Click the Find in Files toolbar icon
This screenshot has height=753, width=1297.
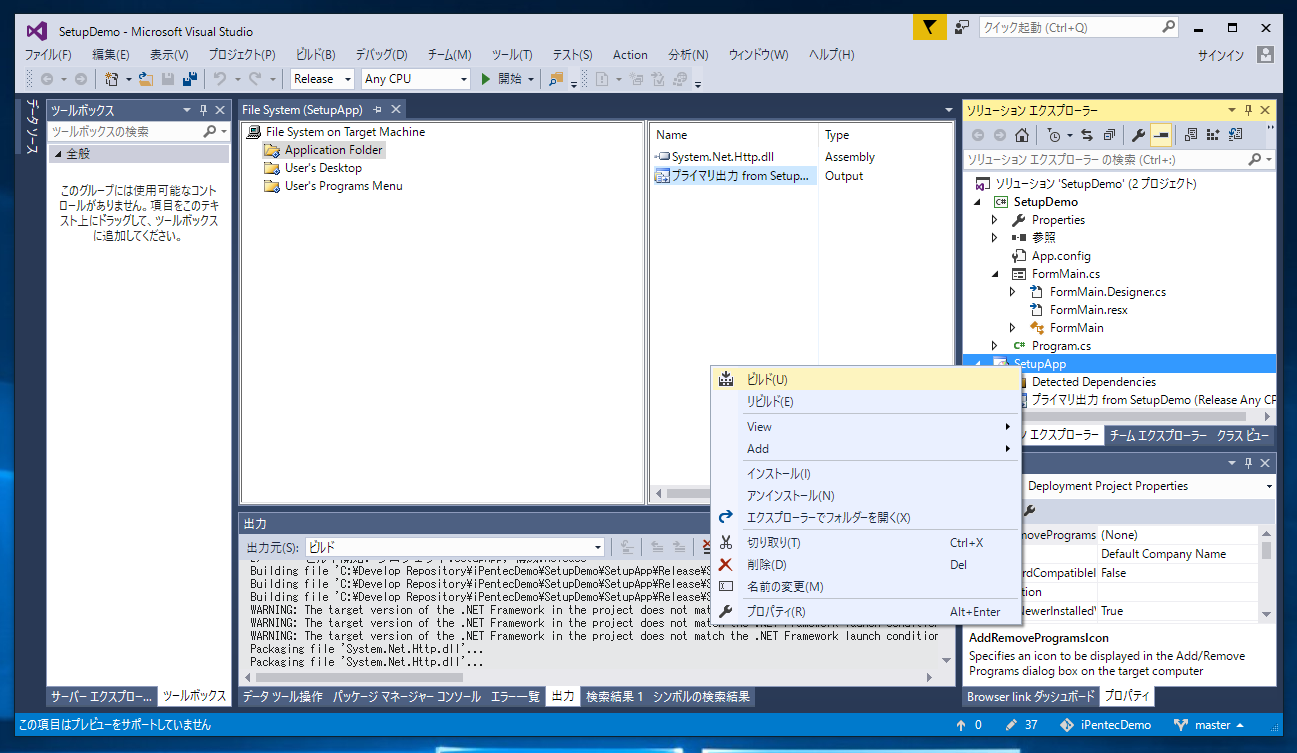[556, 79]
